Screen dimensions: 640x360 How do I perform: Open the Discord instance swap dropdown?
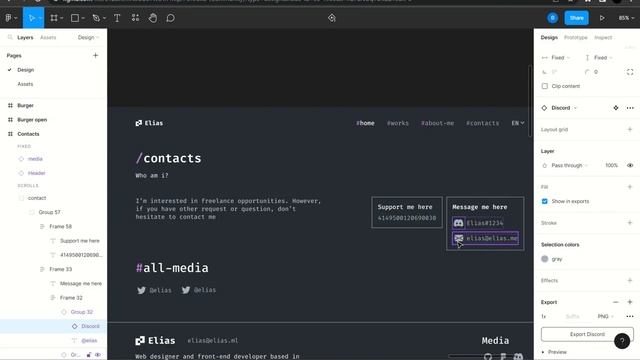coord(564,108)
